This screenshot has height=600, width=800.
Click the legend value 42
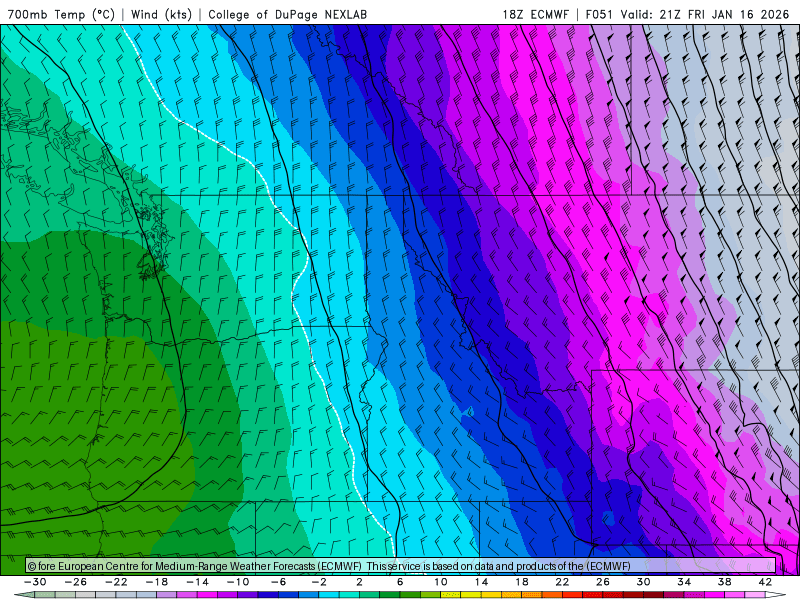765,582
